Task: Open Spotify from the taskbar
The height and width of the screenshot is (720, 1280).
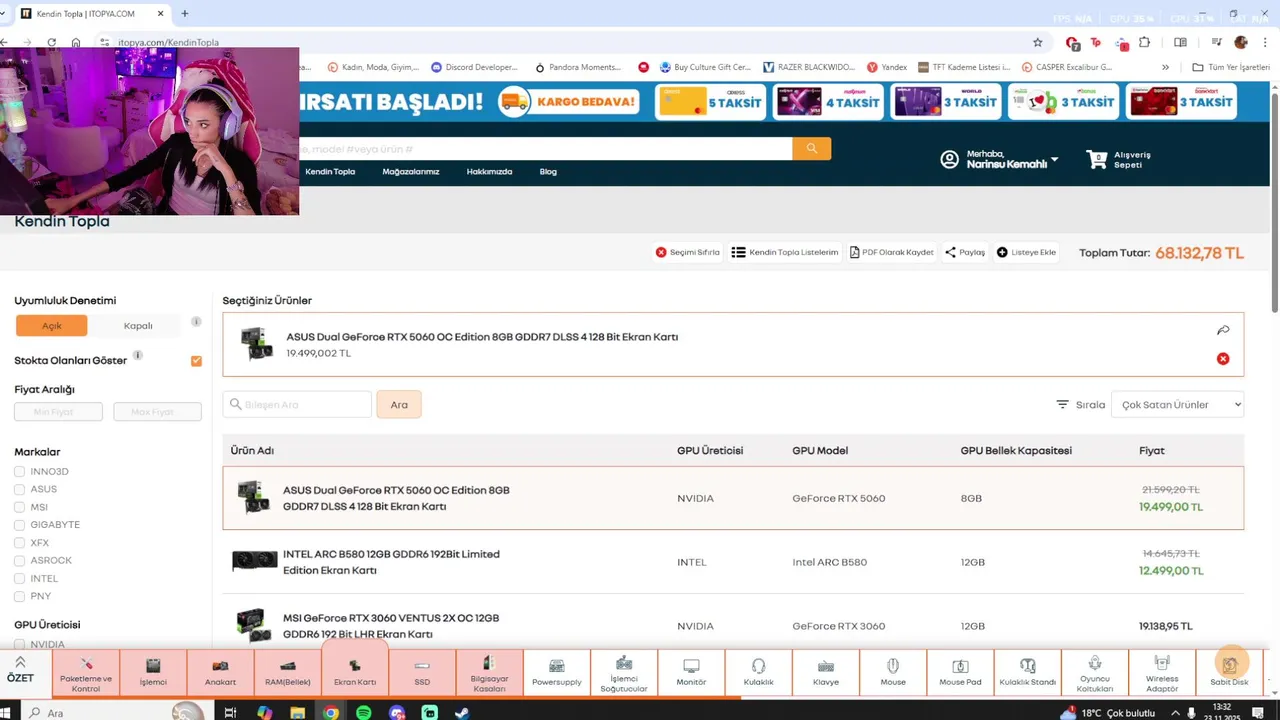Action: point(363,713)
